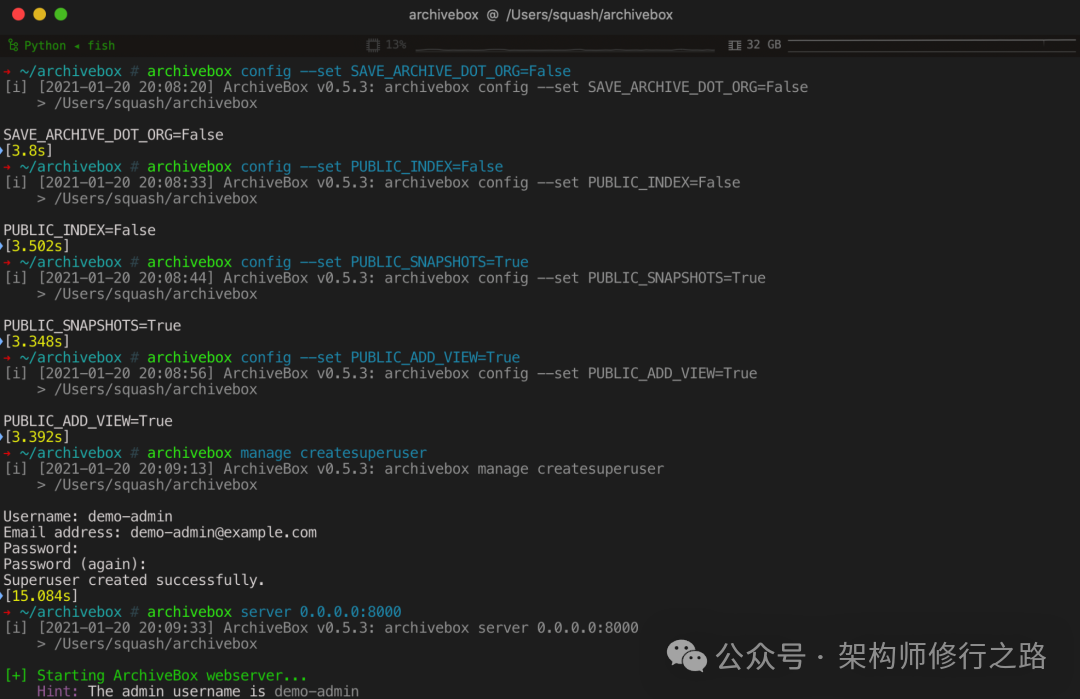Click the window title showing archivebox path

coord(540,15)
